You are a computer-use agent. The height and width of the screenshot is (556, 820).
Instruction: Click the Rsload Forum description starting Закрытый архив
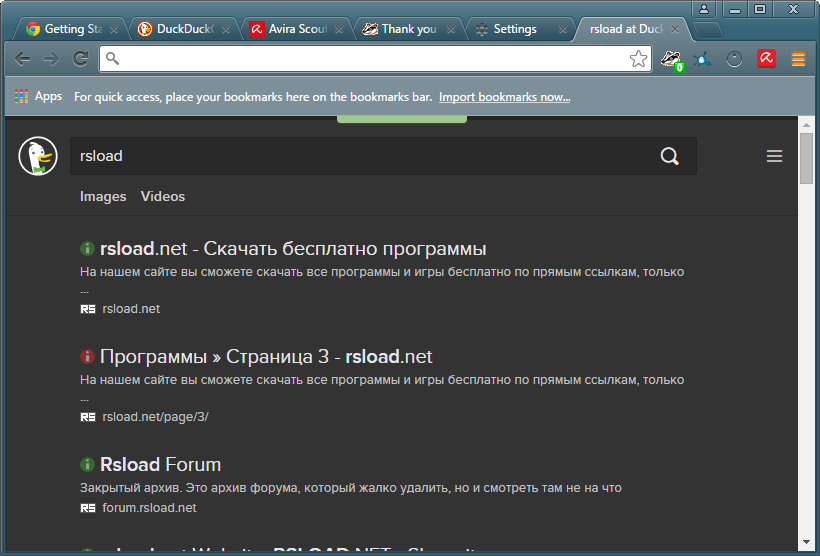350,488
